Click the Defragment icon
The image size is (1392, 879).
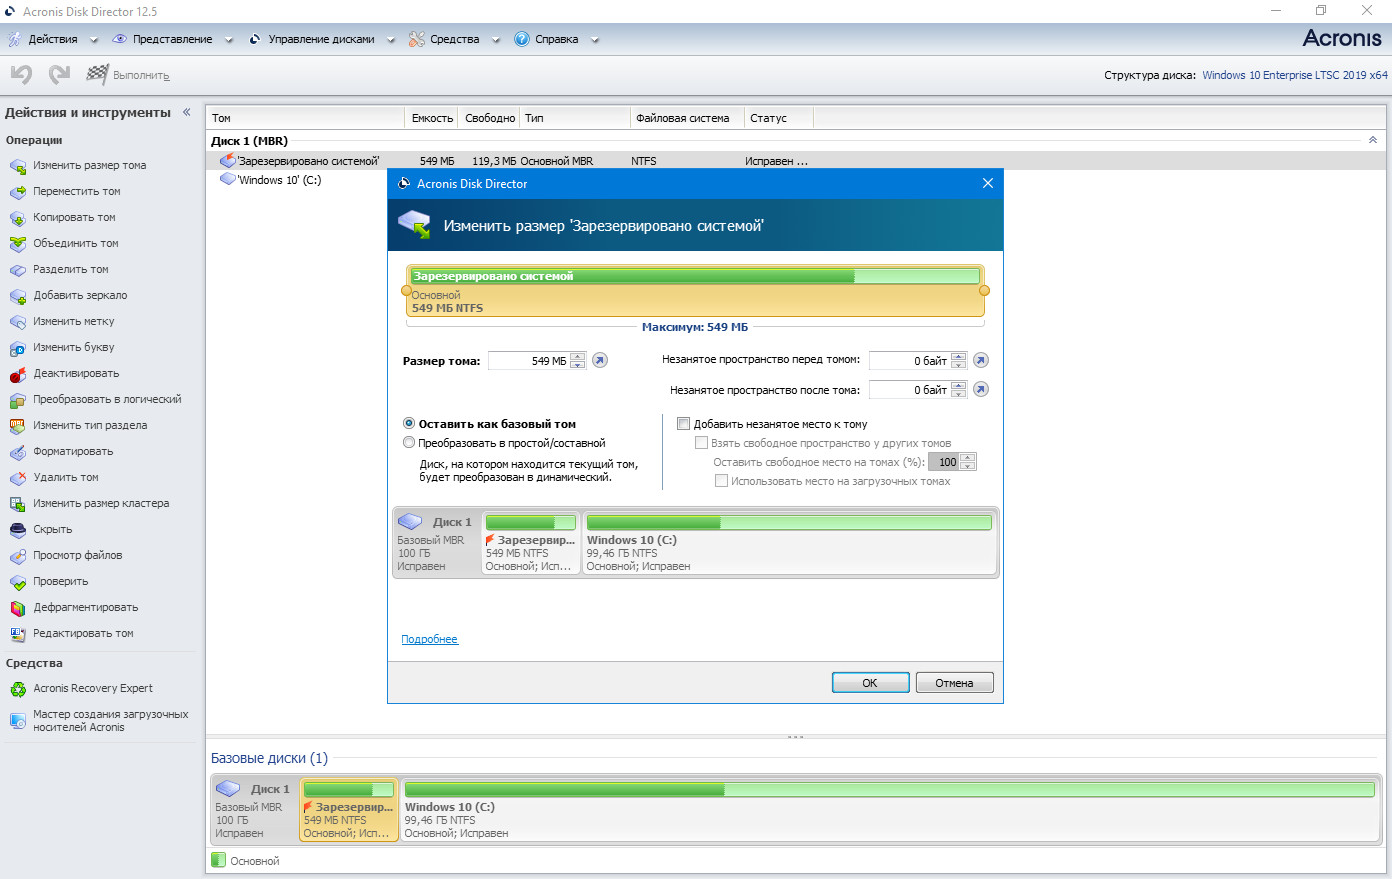[17, 608]
